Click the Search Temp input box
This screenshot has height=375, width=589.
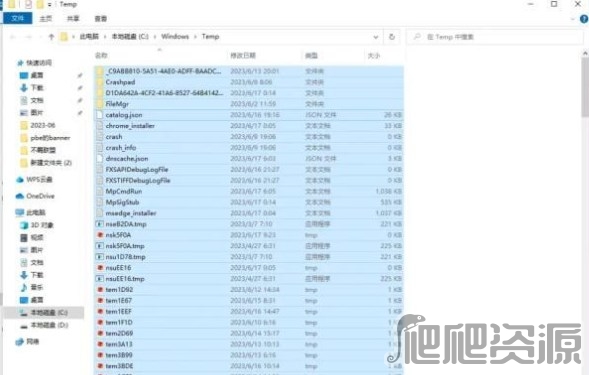495,37
